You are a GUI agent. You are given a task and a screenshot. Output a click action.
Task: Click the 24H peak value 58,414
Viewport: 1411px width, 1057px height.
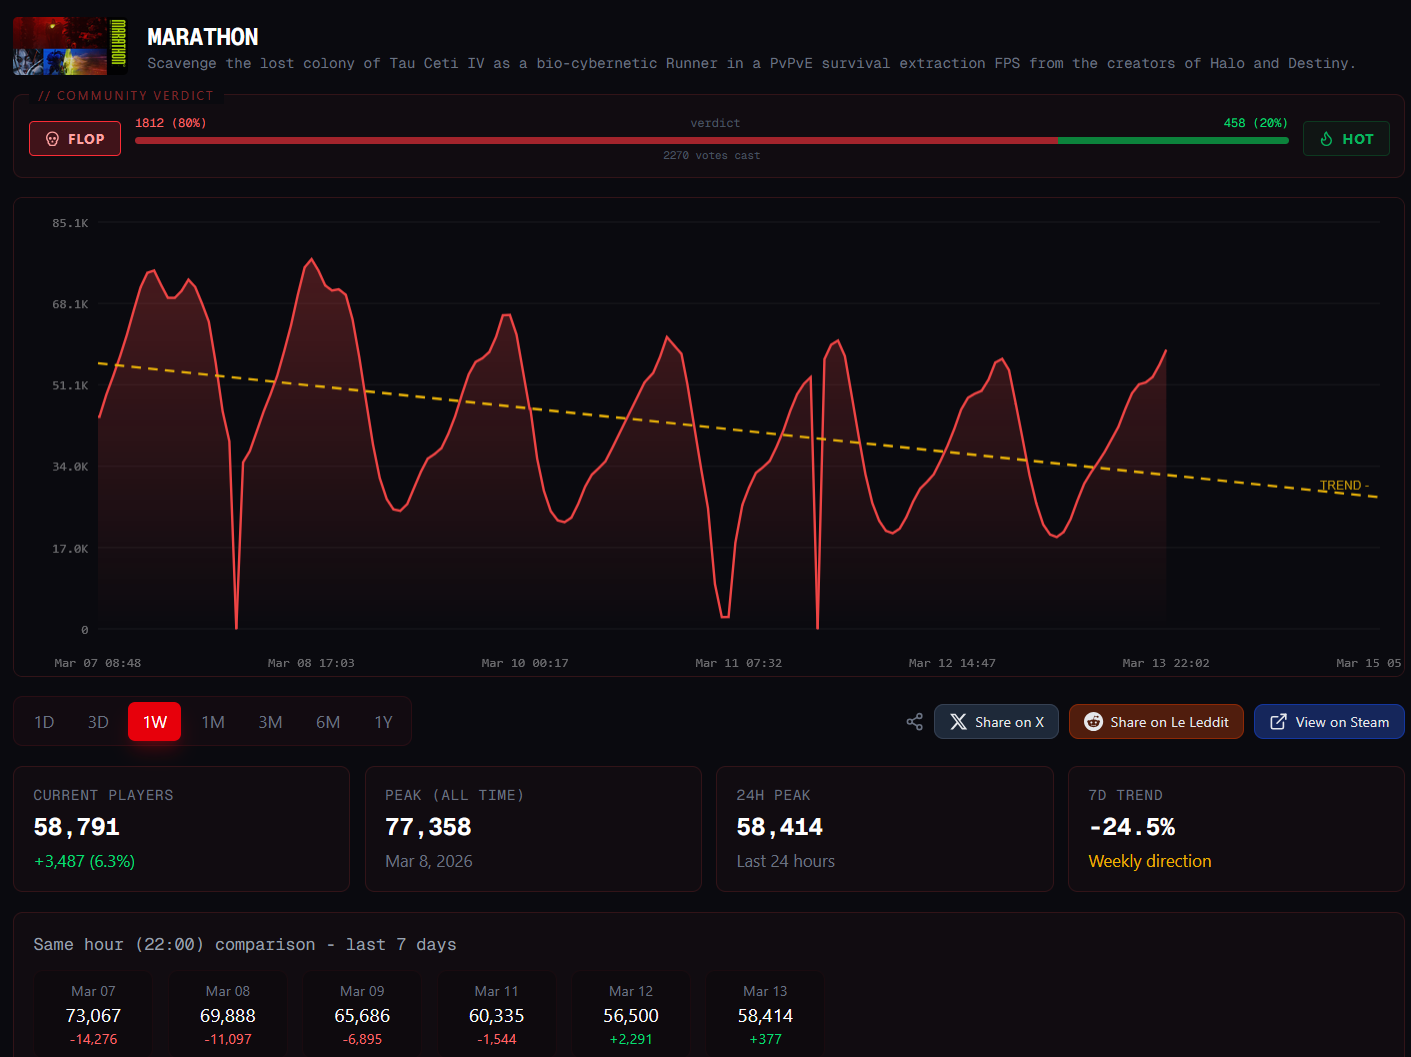tap(780, 827)
